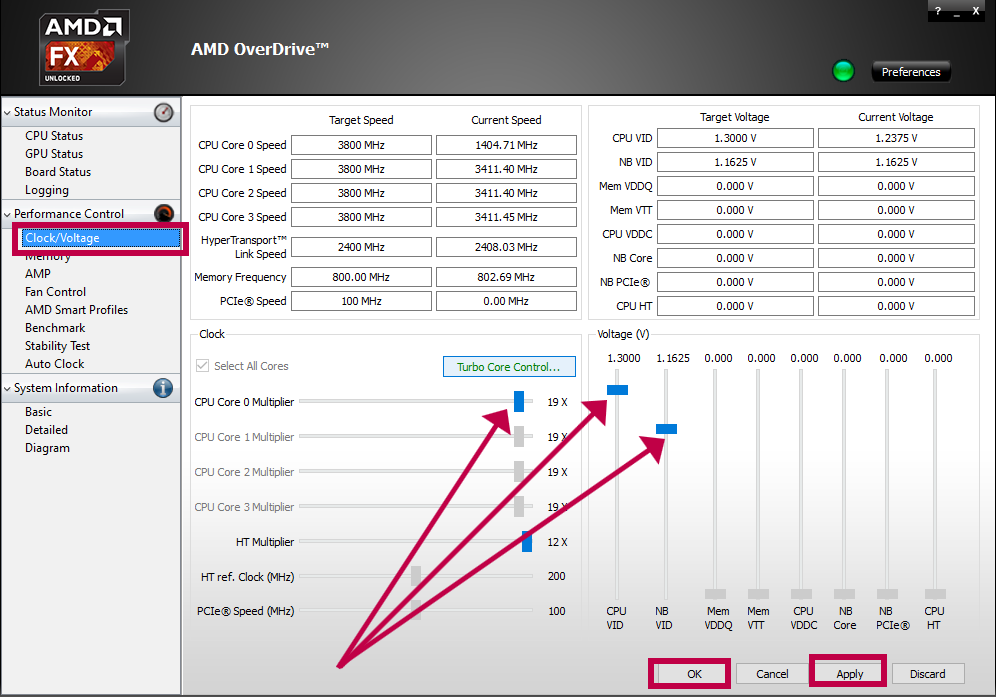Open the Board Status page
Image resolution: width=996 pixels, height=697 pixels.
coord(58,172)
